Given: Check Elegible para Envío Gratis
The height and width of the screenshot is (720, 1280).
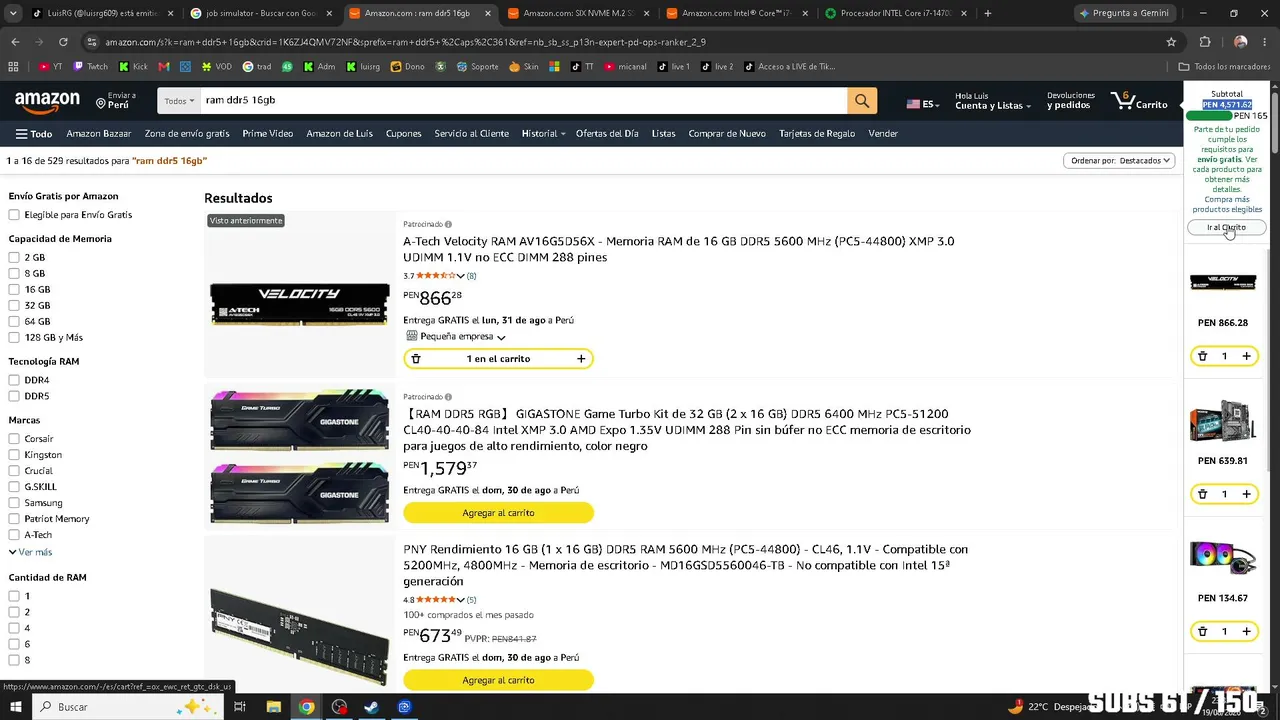Looking at the screenshot, I should (x=14, y=215).
